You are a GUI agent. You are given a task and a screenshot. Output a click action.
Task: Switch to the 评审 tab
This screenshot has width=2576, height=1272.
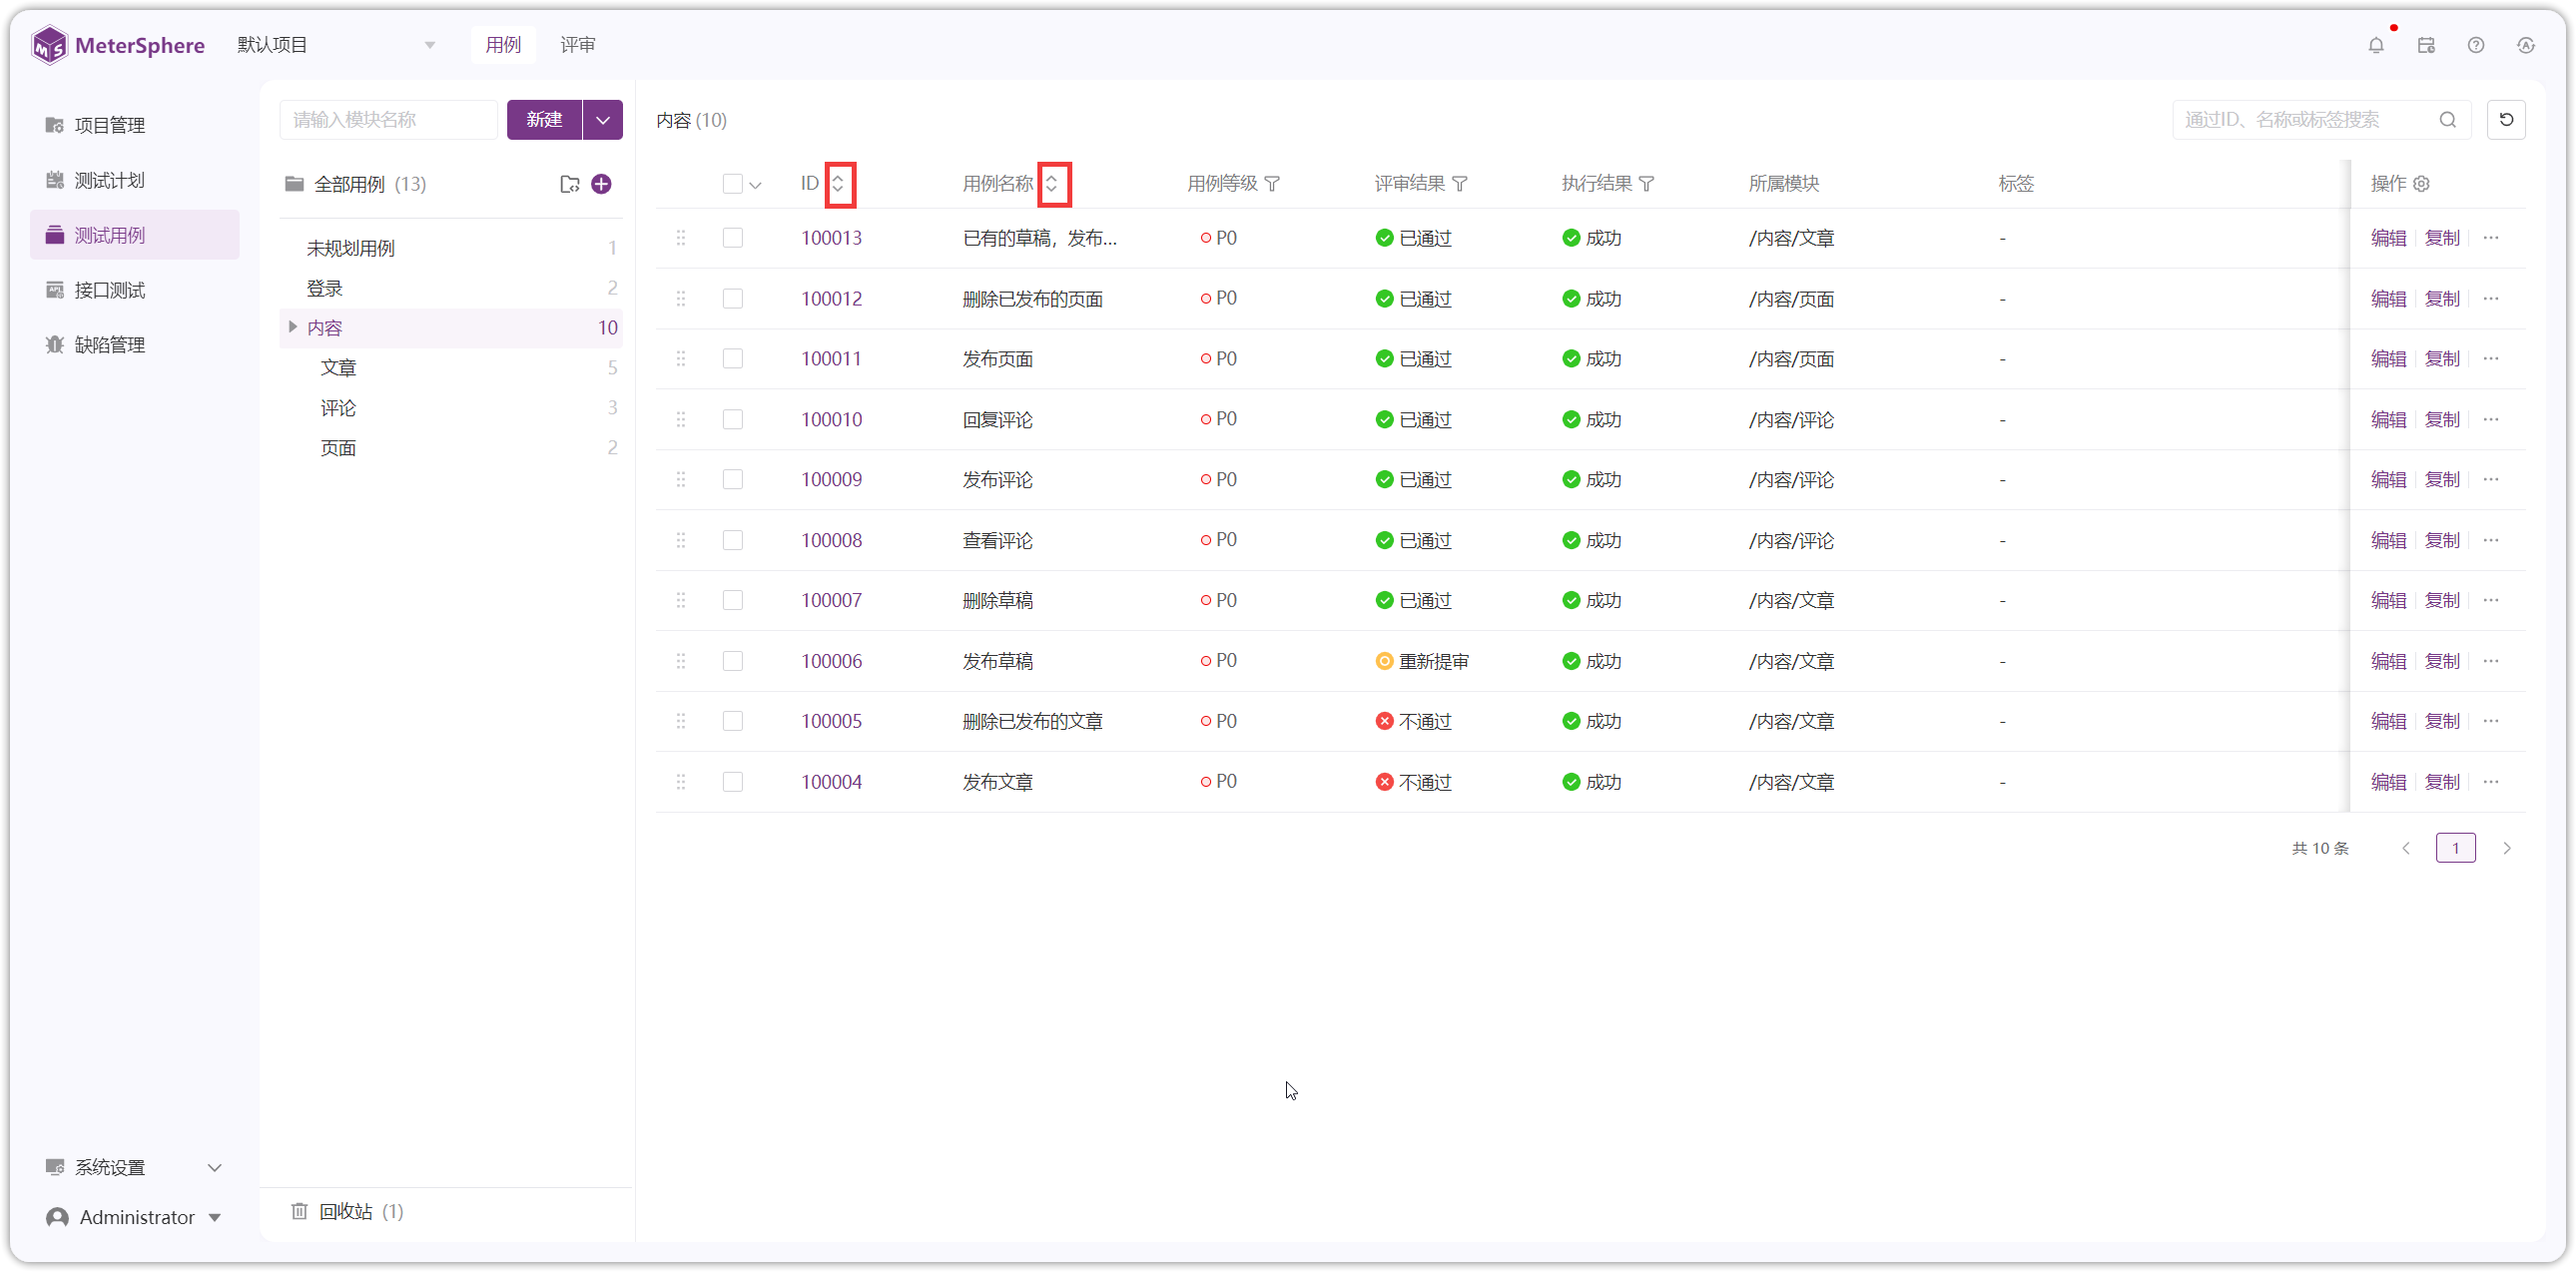coord(578,45)
